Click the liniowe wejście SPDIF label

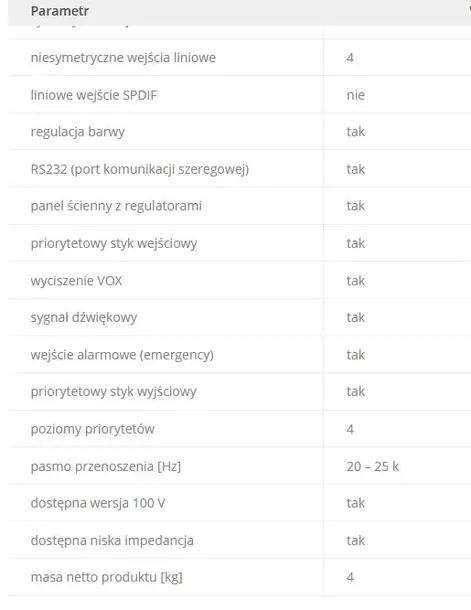point(94,95)
